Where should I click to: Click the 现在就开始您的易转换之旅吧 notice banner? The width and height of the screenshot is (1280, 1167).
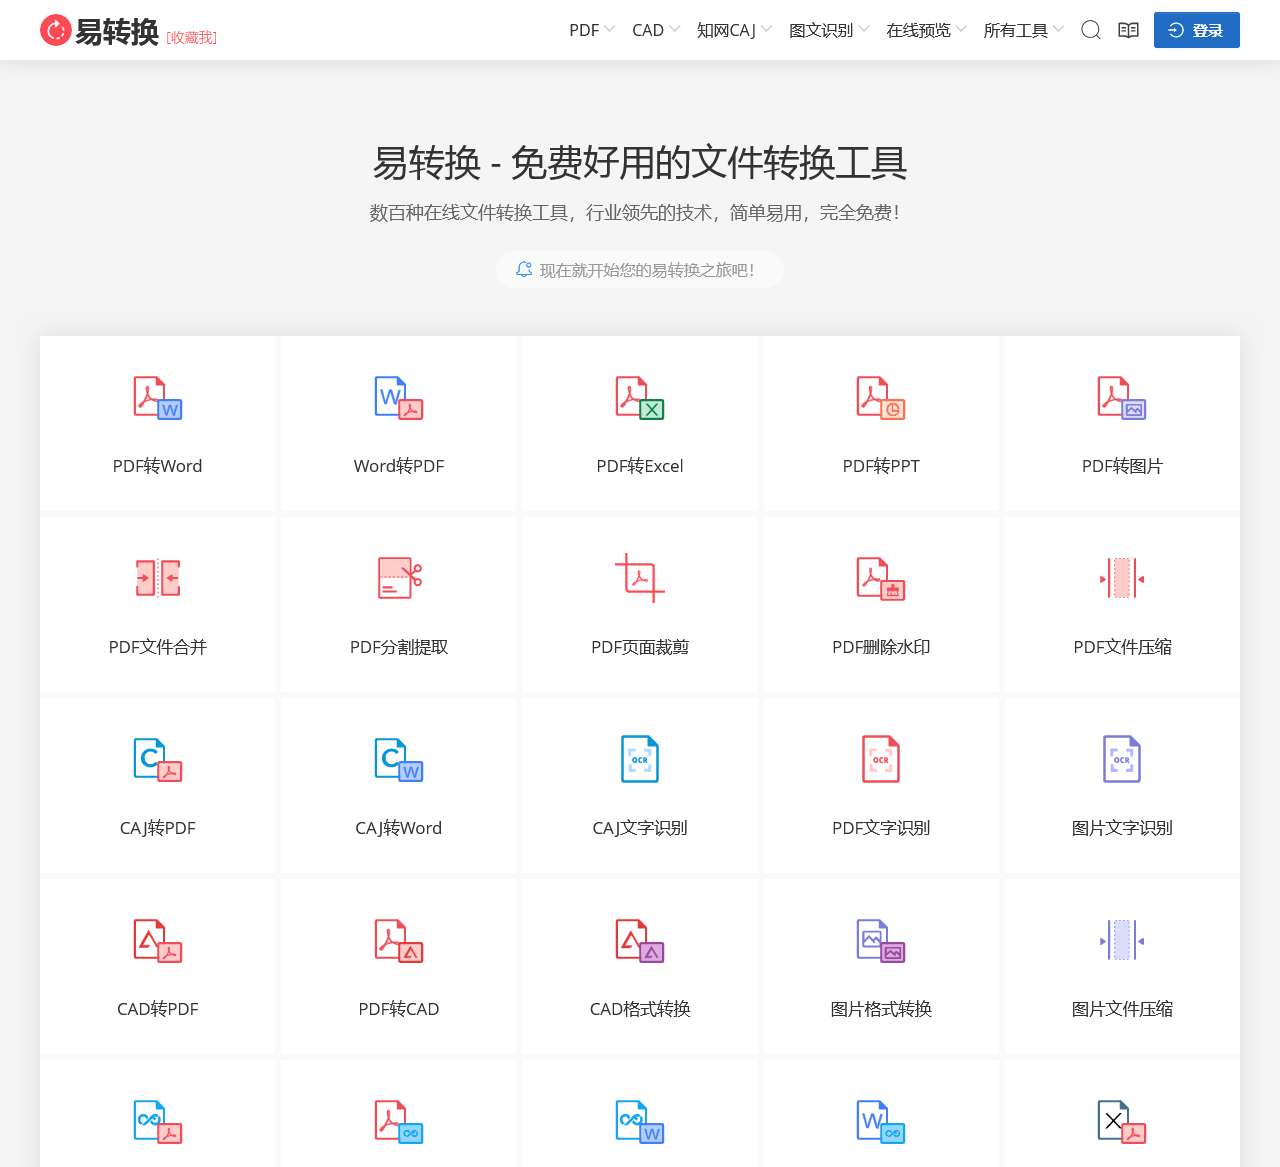pos(639,270)
